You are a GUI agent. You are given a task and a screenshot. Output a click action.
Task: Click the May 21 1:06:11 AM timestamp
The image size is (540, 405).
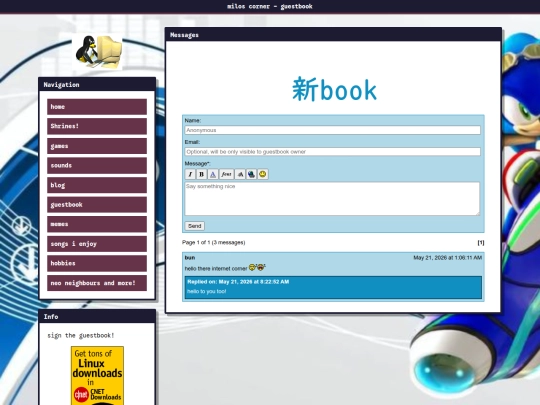tap(448, 258)
